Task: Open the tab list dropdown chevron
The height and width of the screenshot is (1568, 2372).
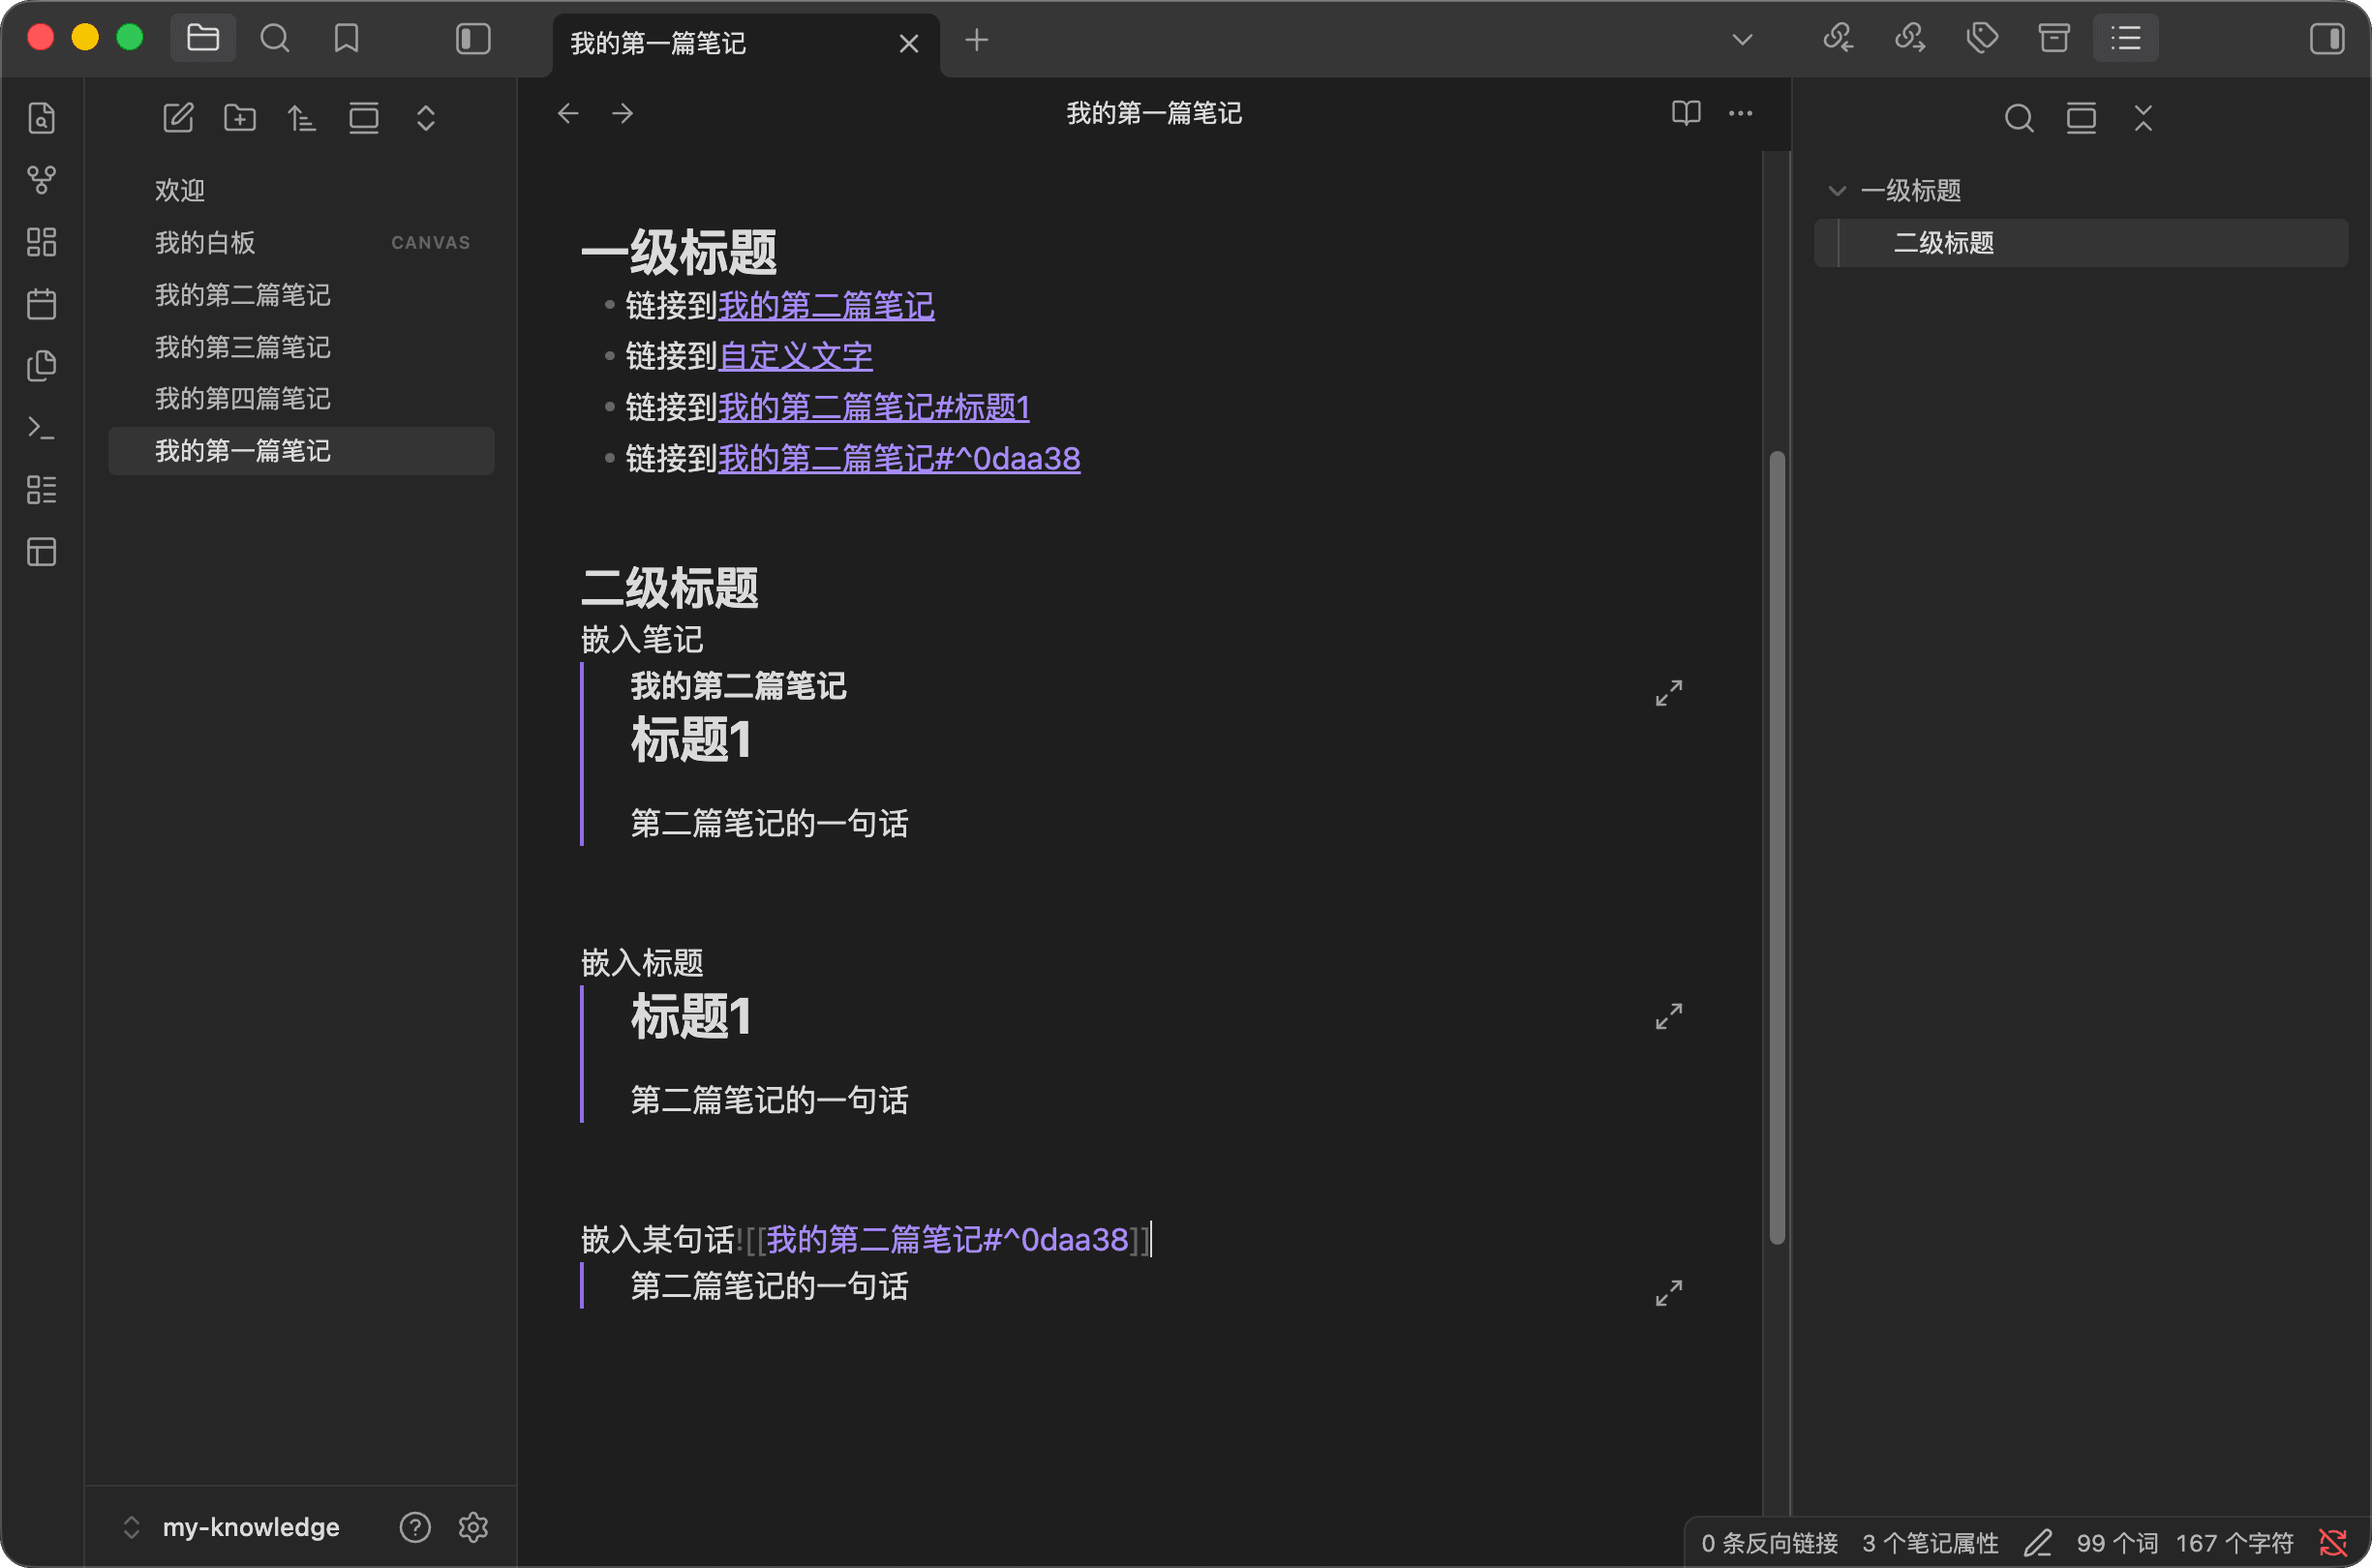Action: (x=1742, y=38)
